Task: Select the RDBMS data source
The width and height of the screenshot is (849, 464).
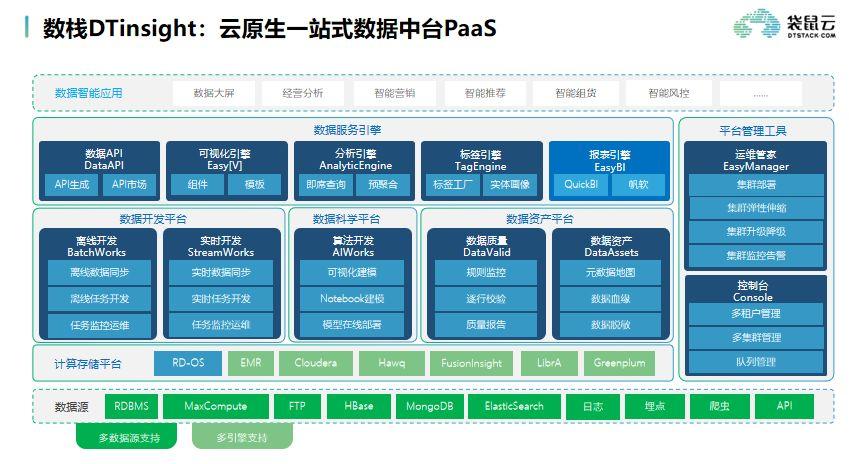Action: pos(131,406)
